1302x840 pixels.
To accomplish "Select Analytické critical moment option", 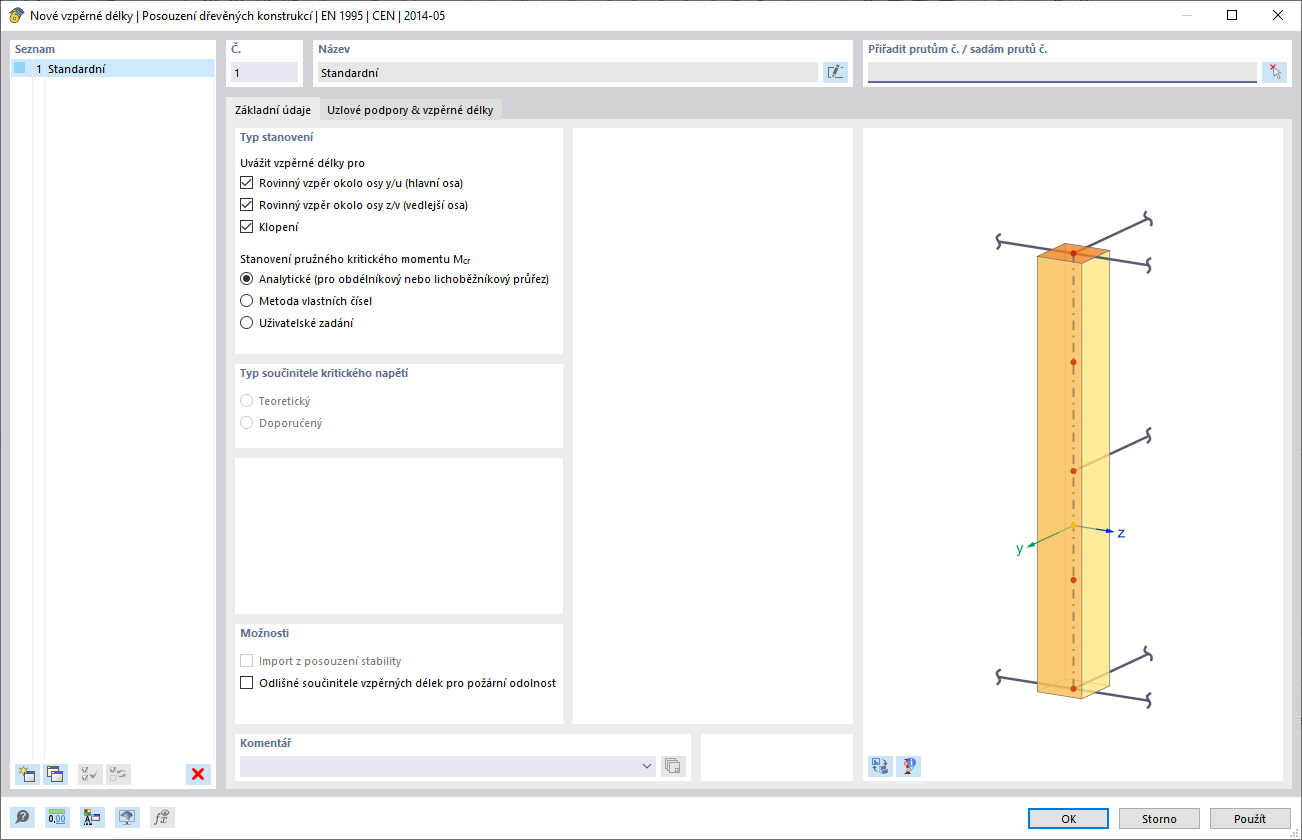I will (247, 279).
